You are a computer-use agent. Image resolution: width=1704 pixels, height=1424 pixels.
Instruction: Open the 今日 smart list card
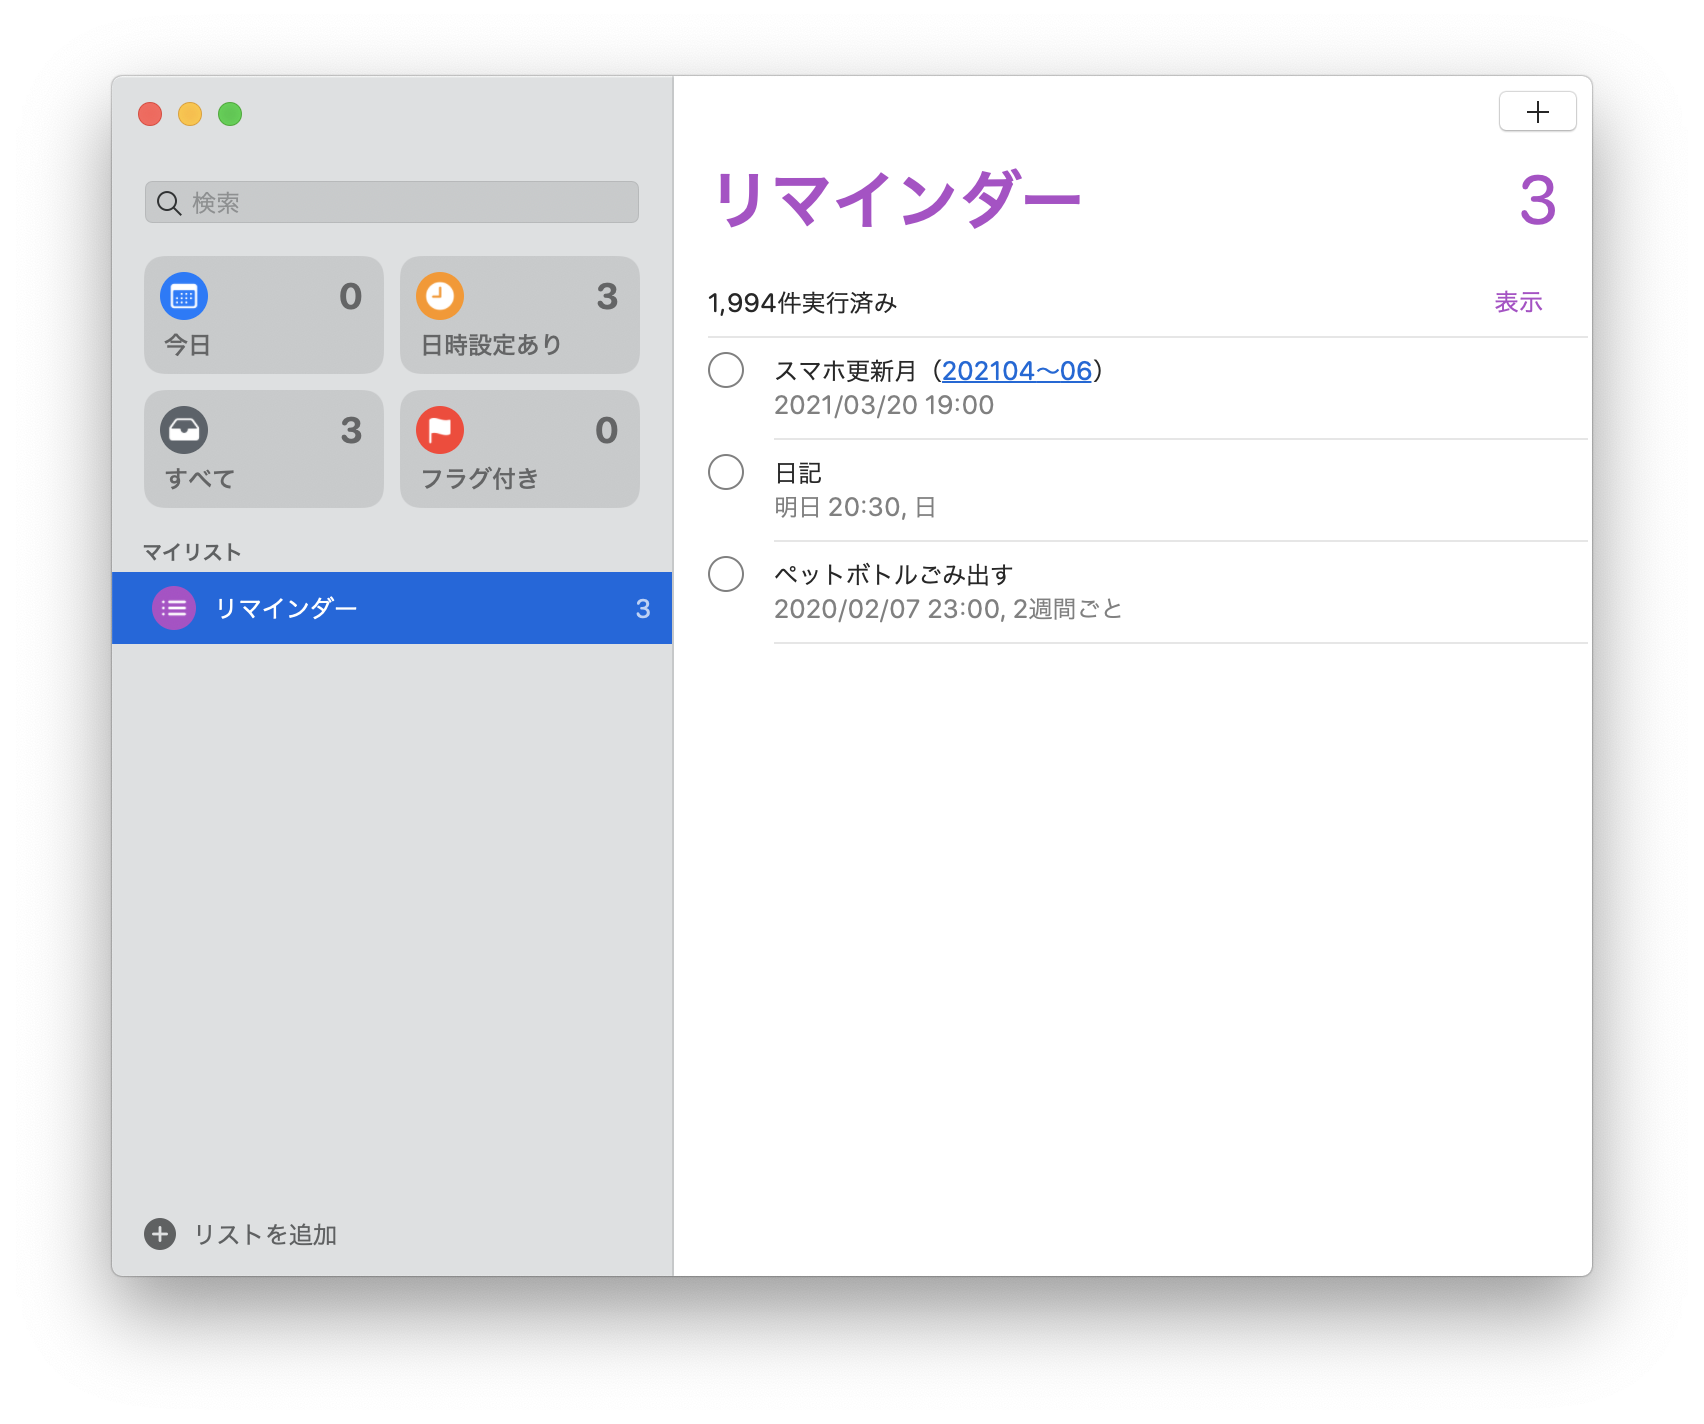pos(264,315)
